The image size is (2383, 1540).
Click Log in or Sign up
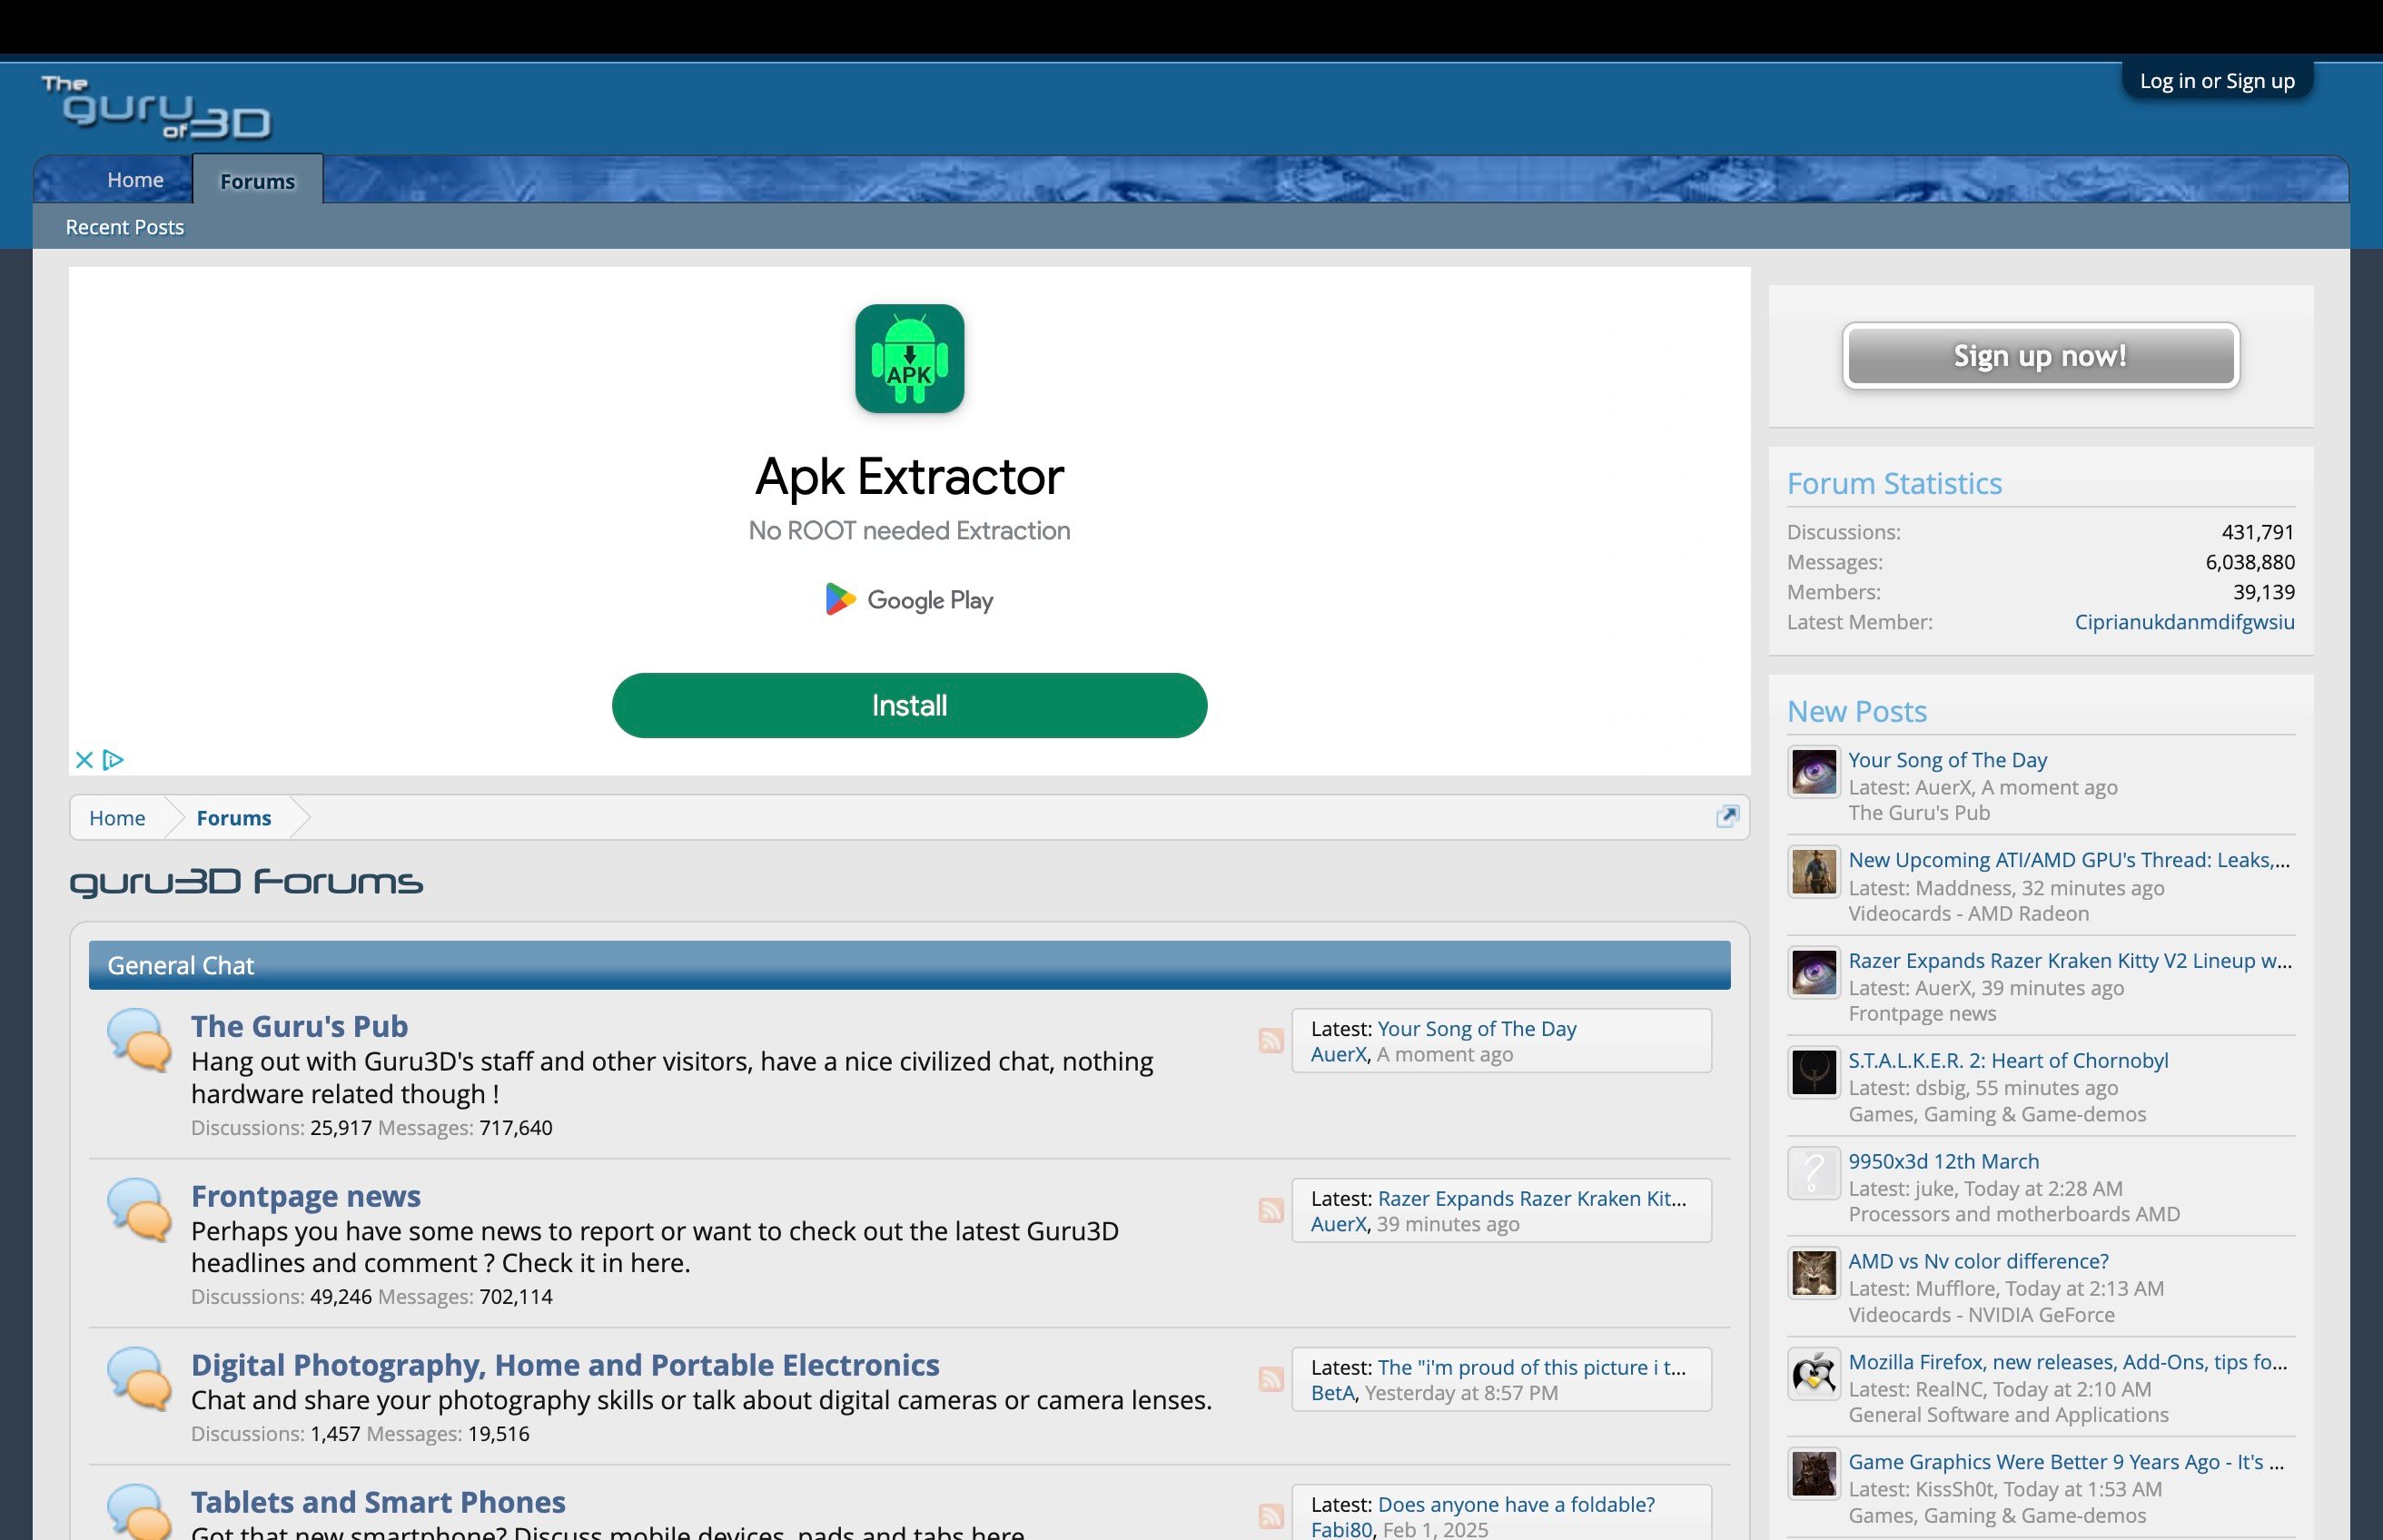[2217, 81]
